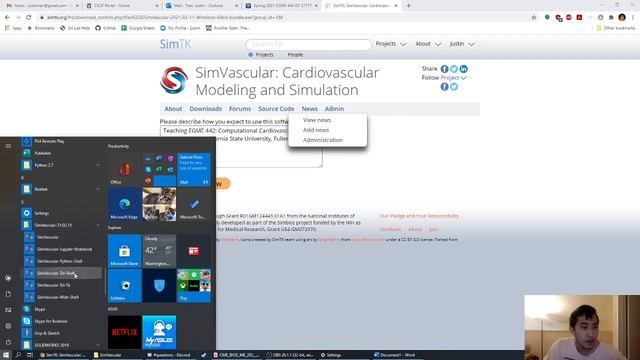Open the Netflix tile
The width and height of the screenshot is (640, 360).
click(124, 332)
